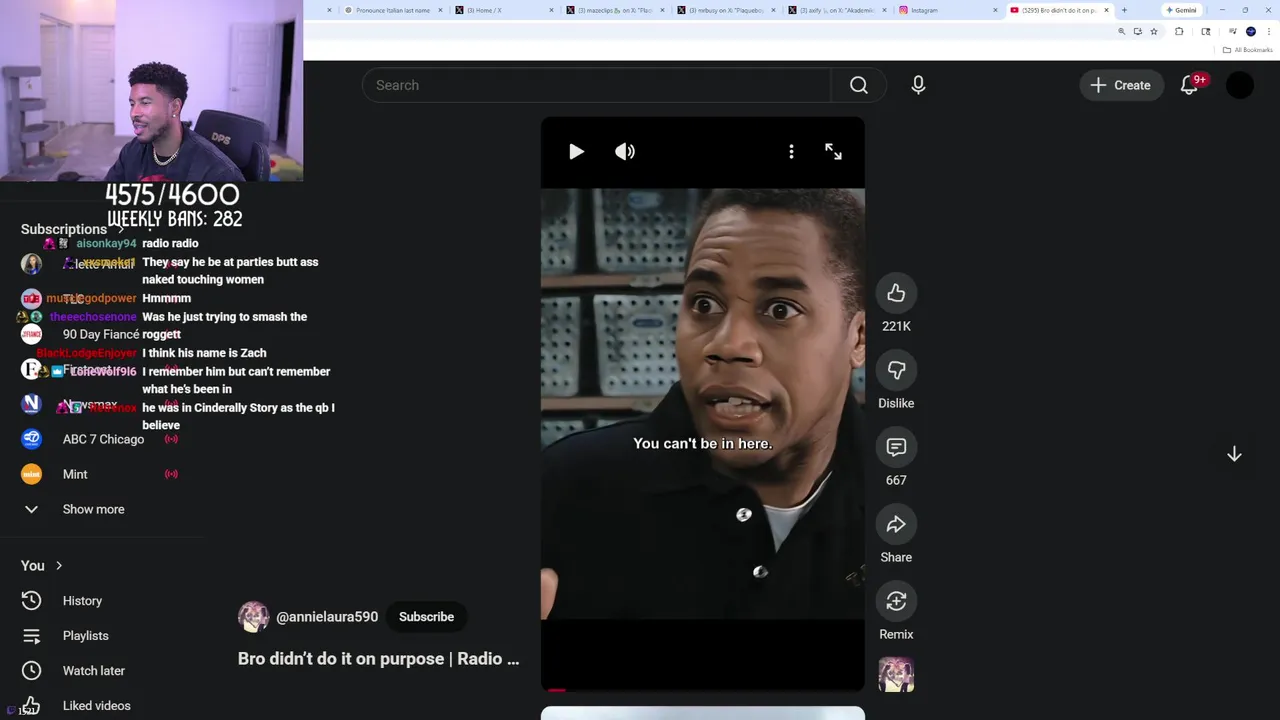Viewport: 1280px width, 720px height.
Task: Expand the Subscriptions section chevron
Action: coord(122,229)
